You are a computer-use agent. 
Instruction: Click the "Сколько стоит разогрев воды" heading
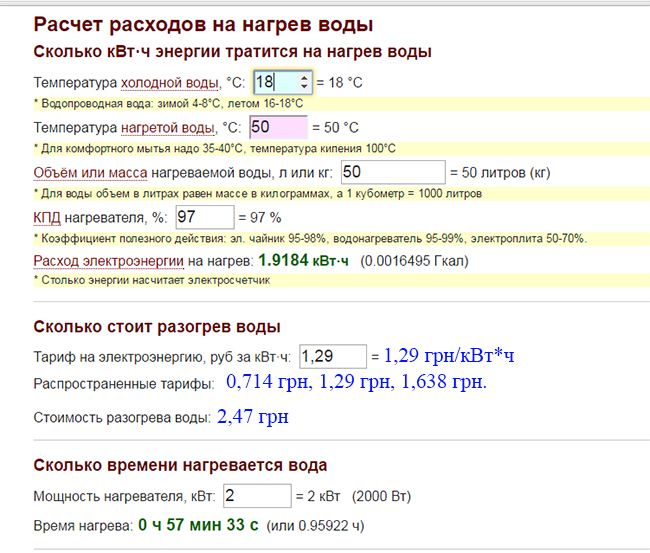point(157,327)
